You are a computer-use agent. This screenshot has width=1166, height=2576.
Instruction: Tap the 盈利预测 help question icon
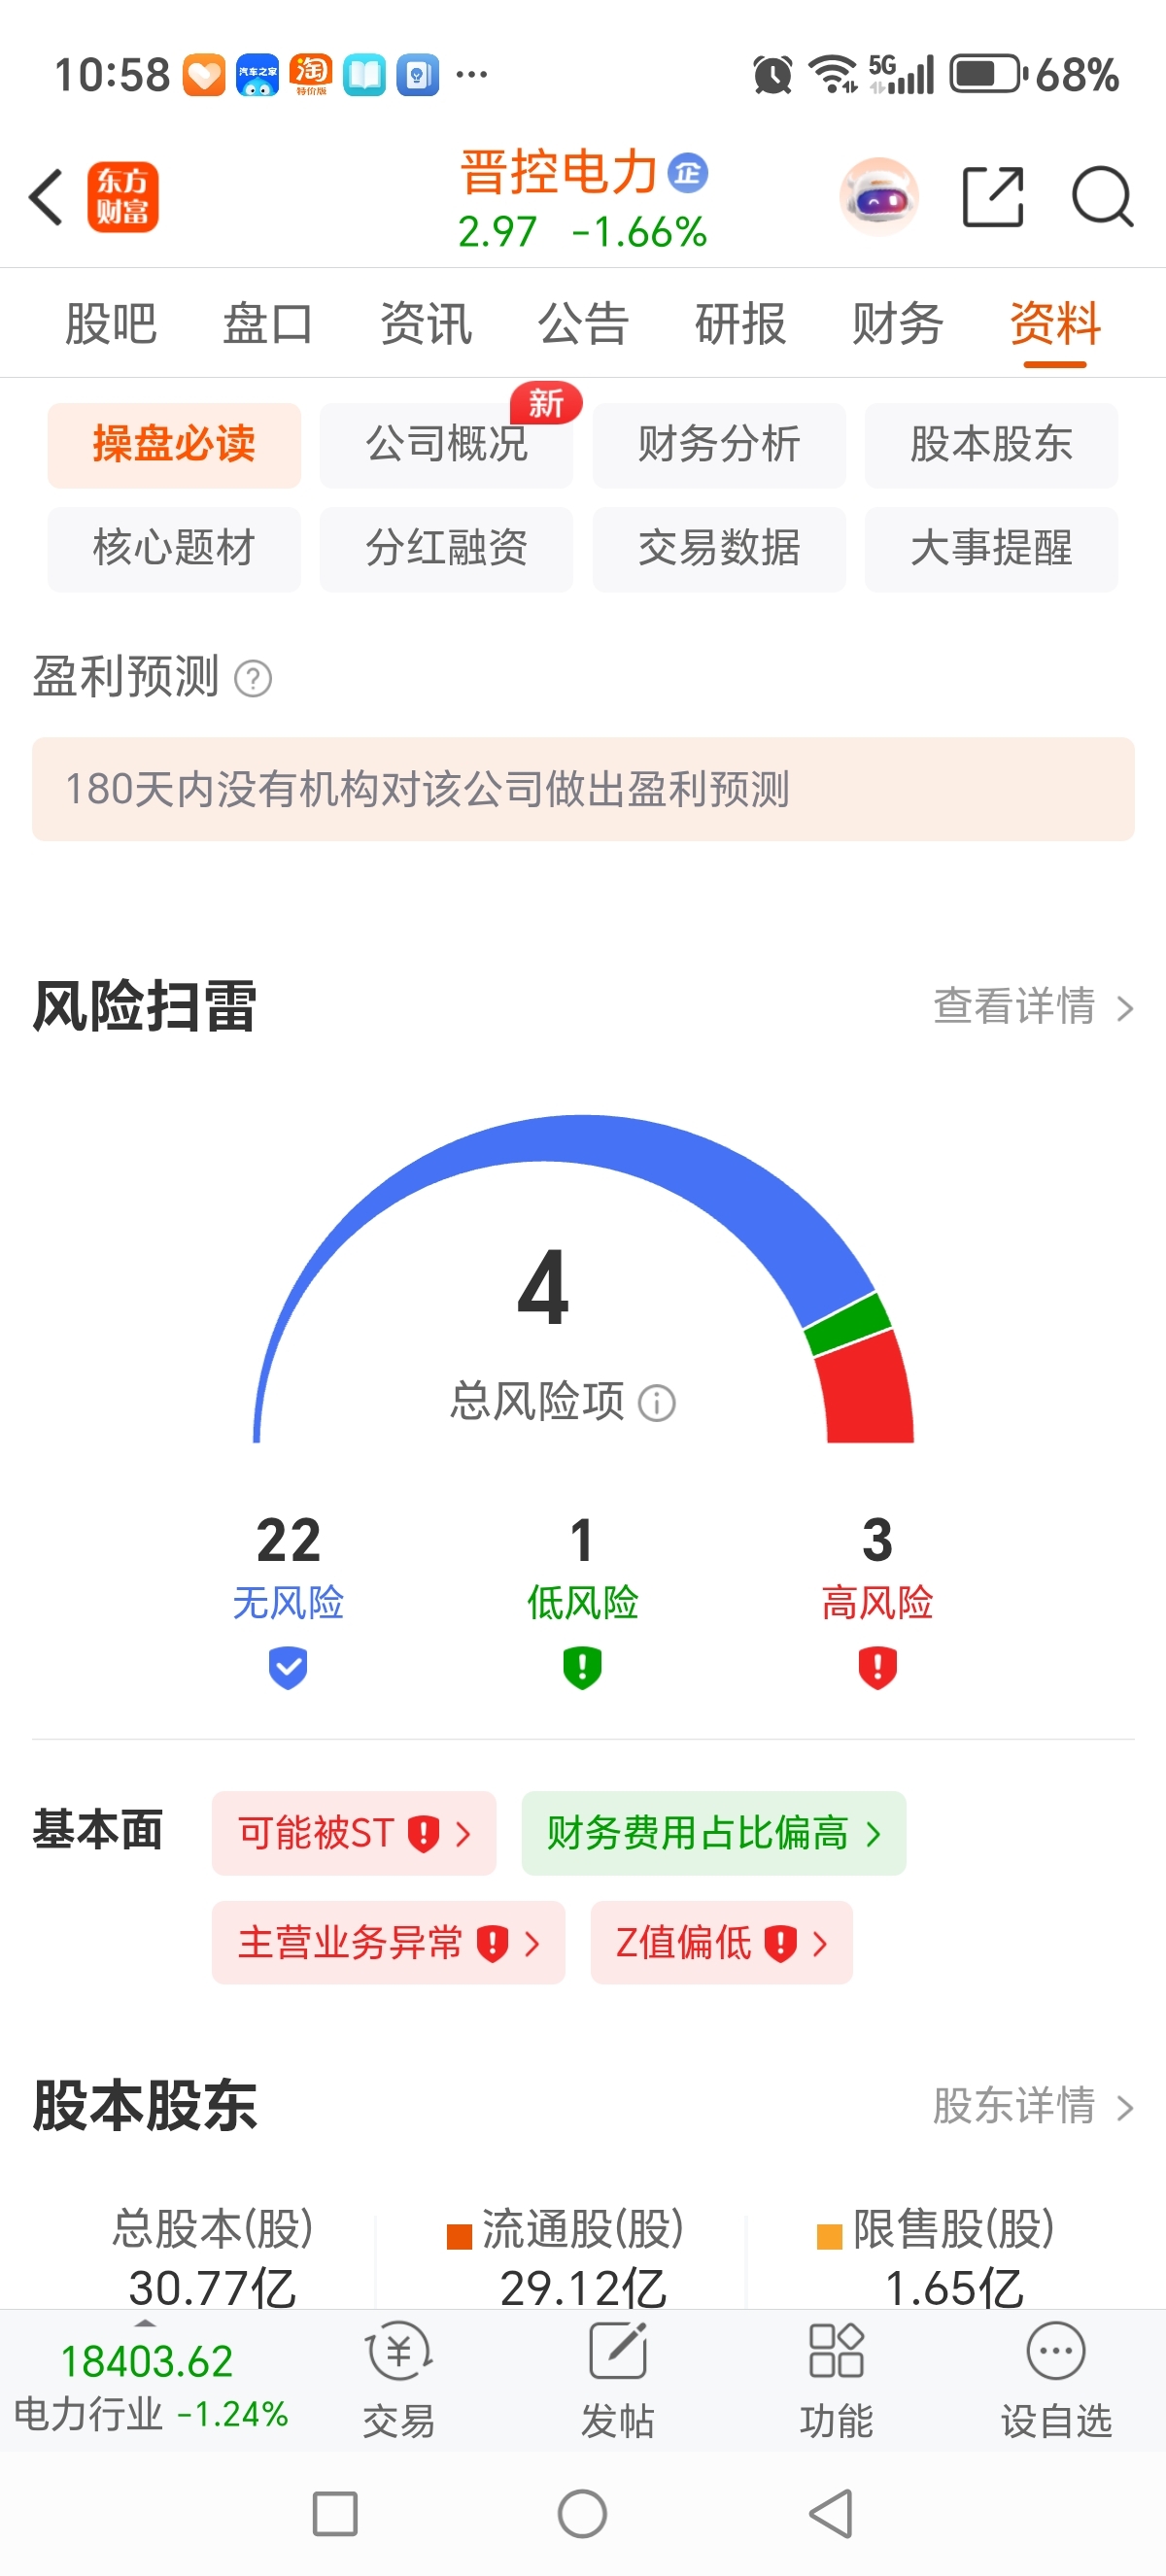click(x=253, y=679)
